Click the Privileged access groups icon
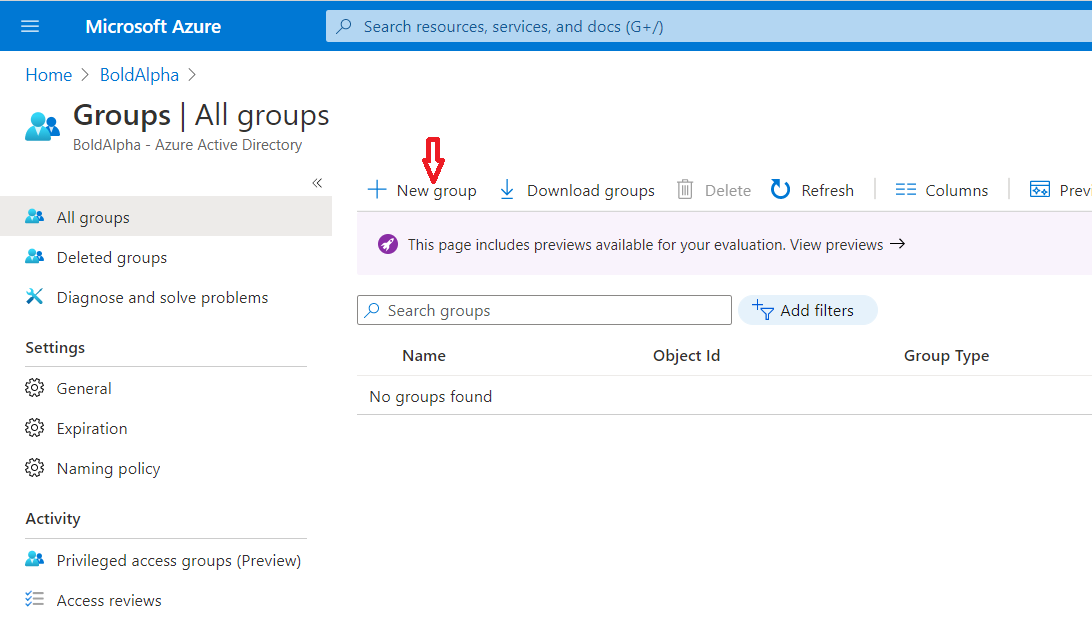Image resolution: width=1092 pixels, height=627 pixels. [34, 559]
